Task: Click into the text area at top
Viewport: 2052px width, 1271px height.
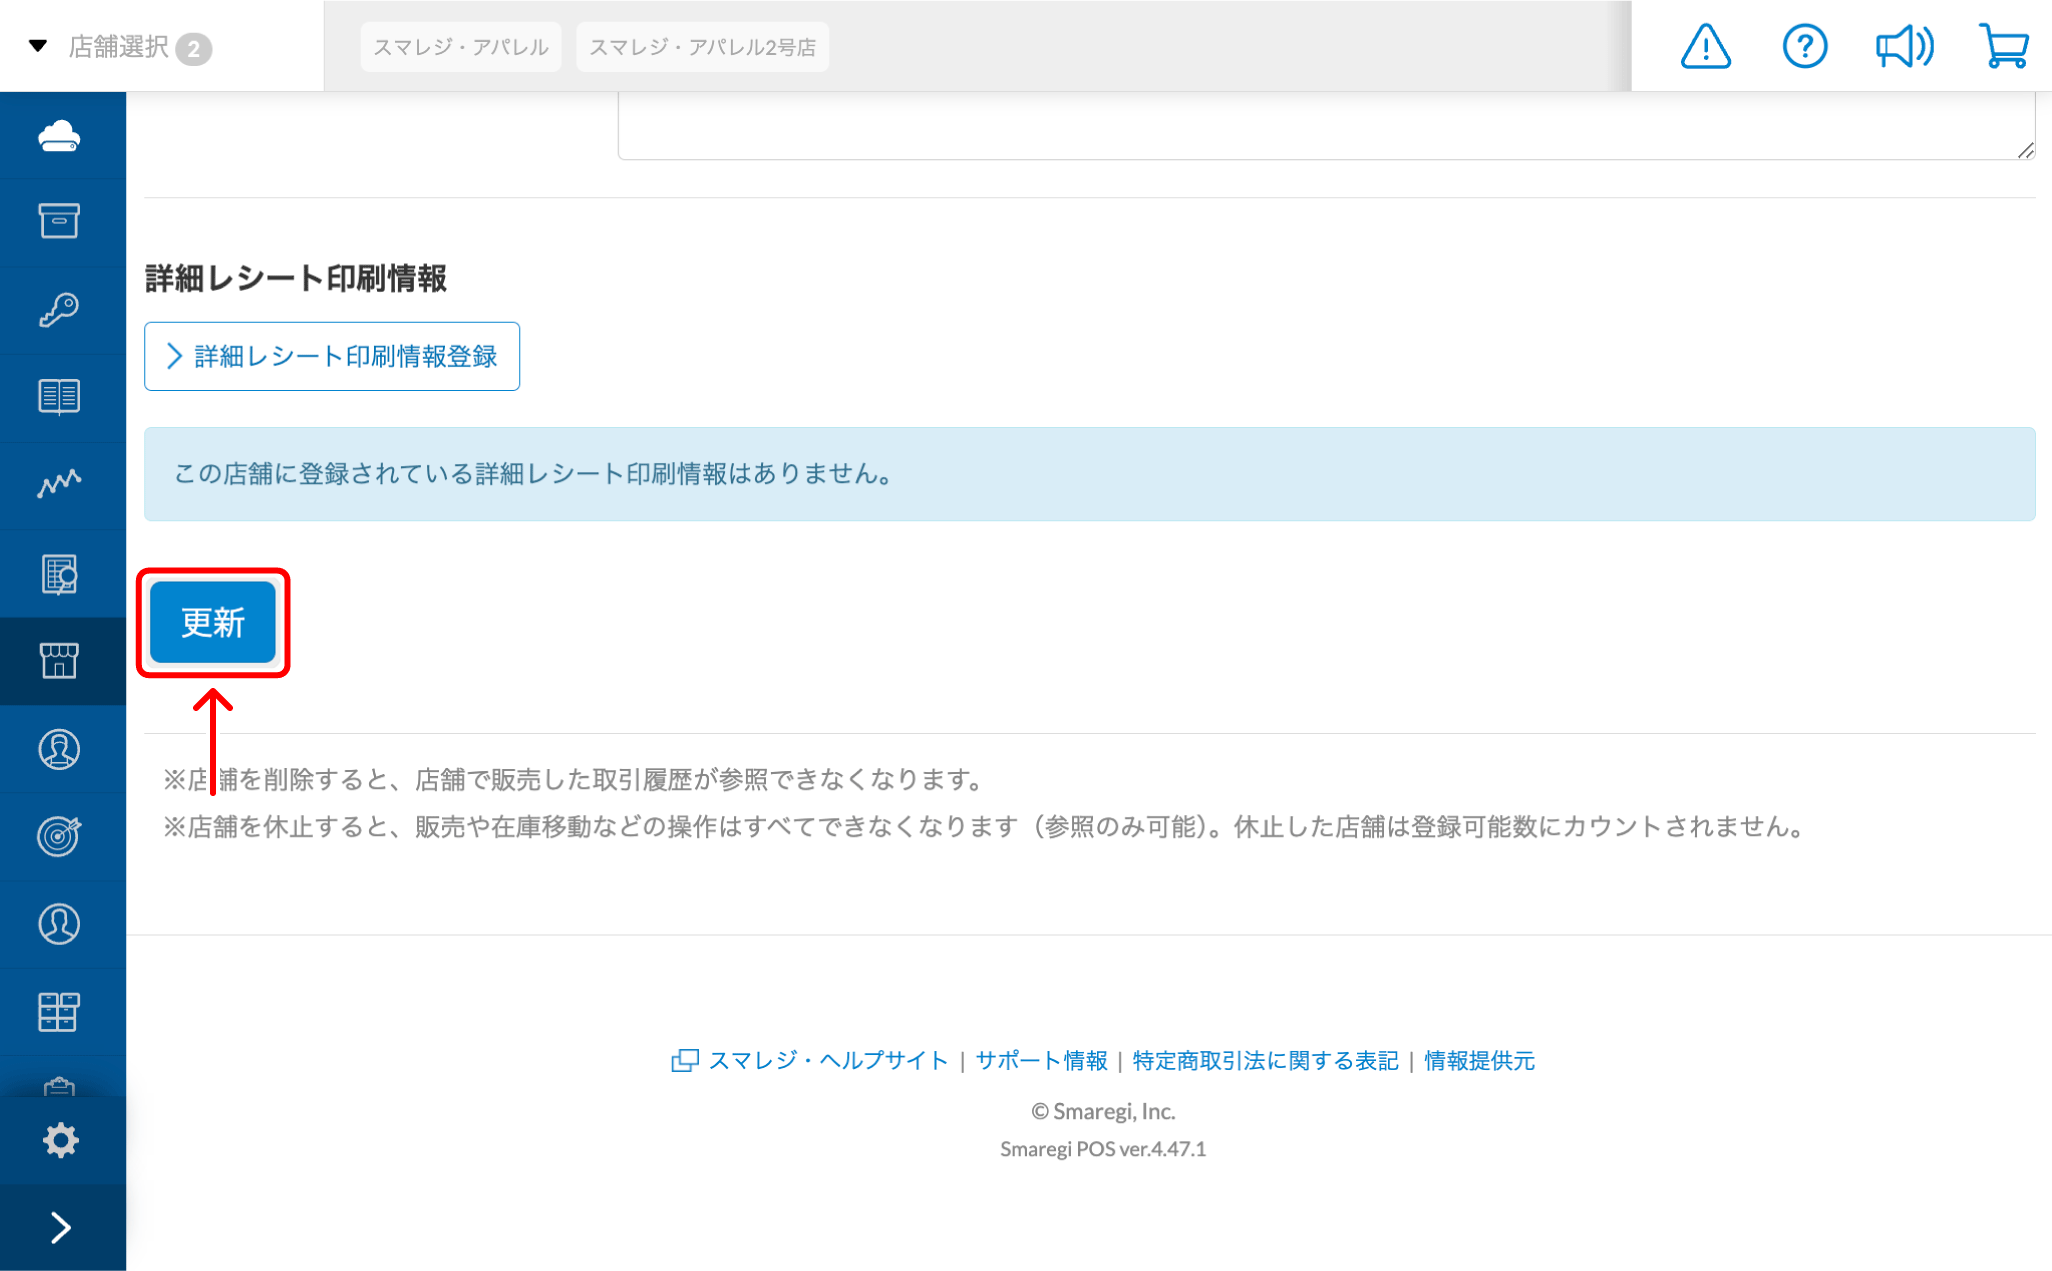Action: pyautogui.click(x=1326, y=125)
